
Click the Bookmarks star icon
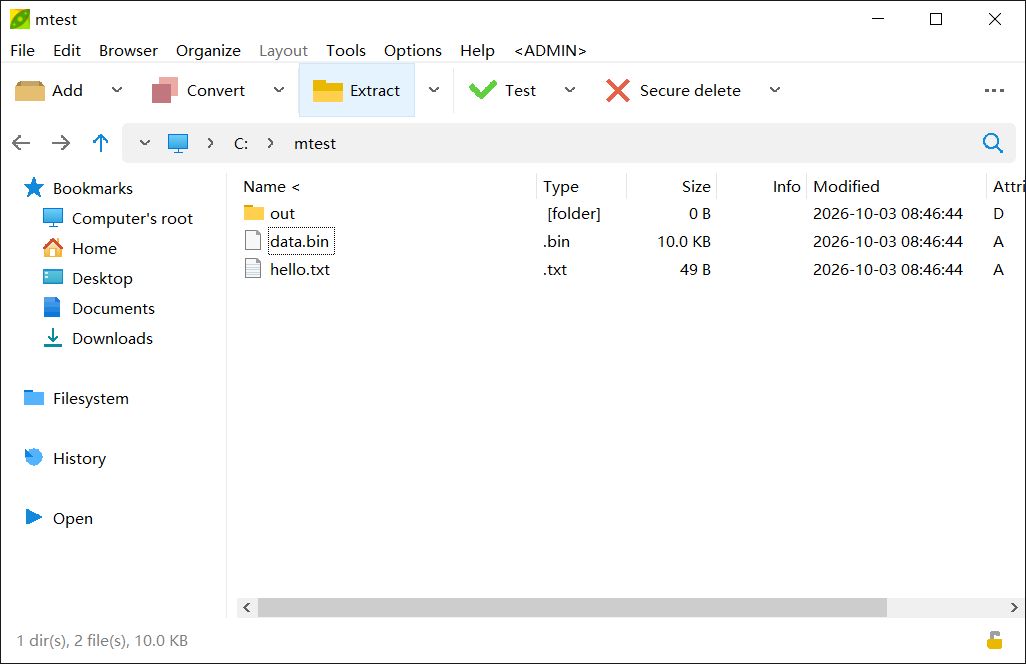click(x=34, y=188)
